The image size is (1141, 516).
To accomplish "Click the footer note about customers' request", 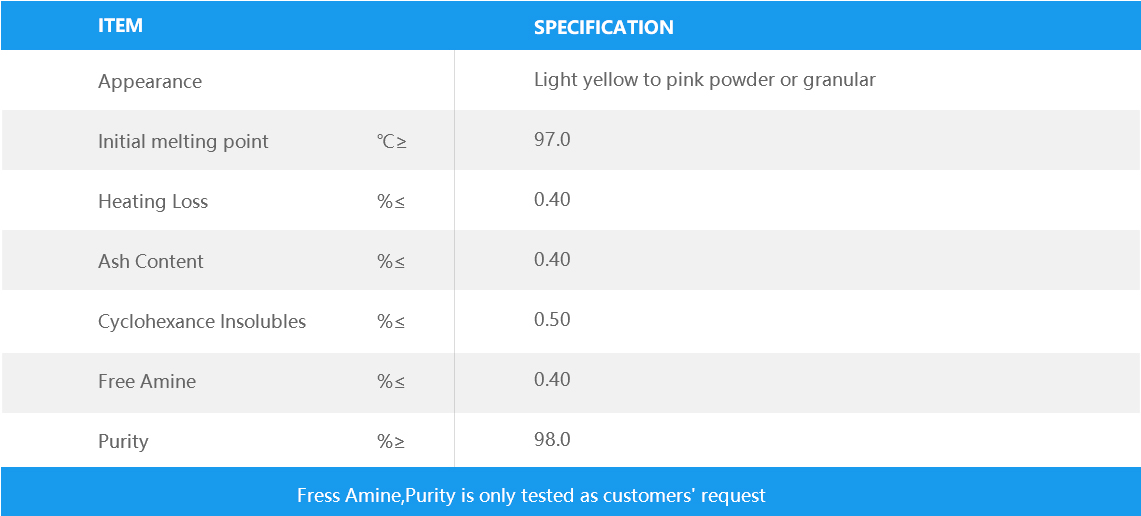I will point(531,495).
